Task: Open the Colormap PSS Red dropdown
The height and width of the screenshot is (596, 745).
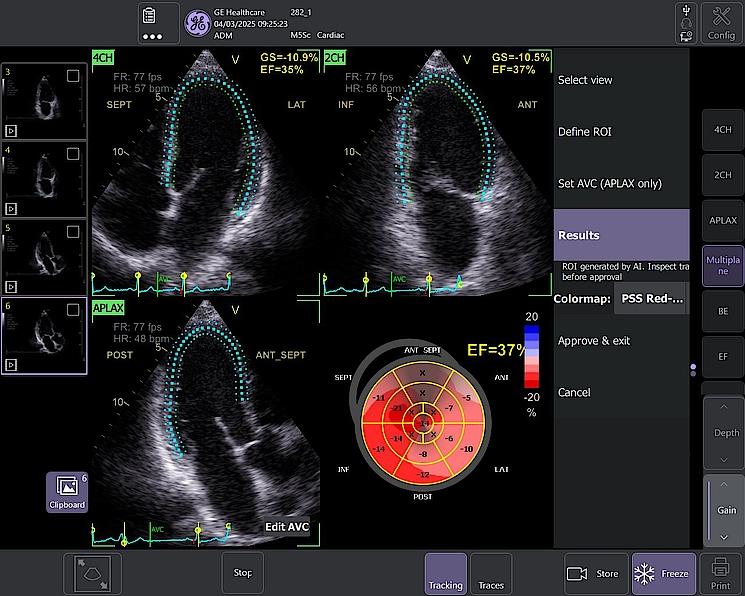Action: tap(651, 298)
